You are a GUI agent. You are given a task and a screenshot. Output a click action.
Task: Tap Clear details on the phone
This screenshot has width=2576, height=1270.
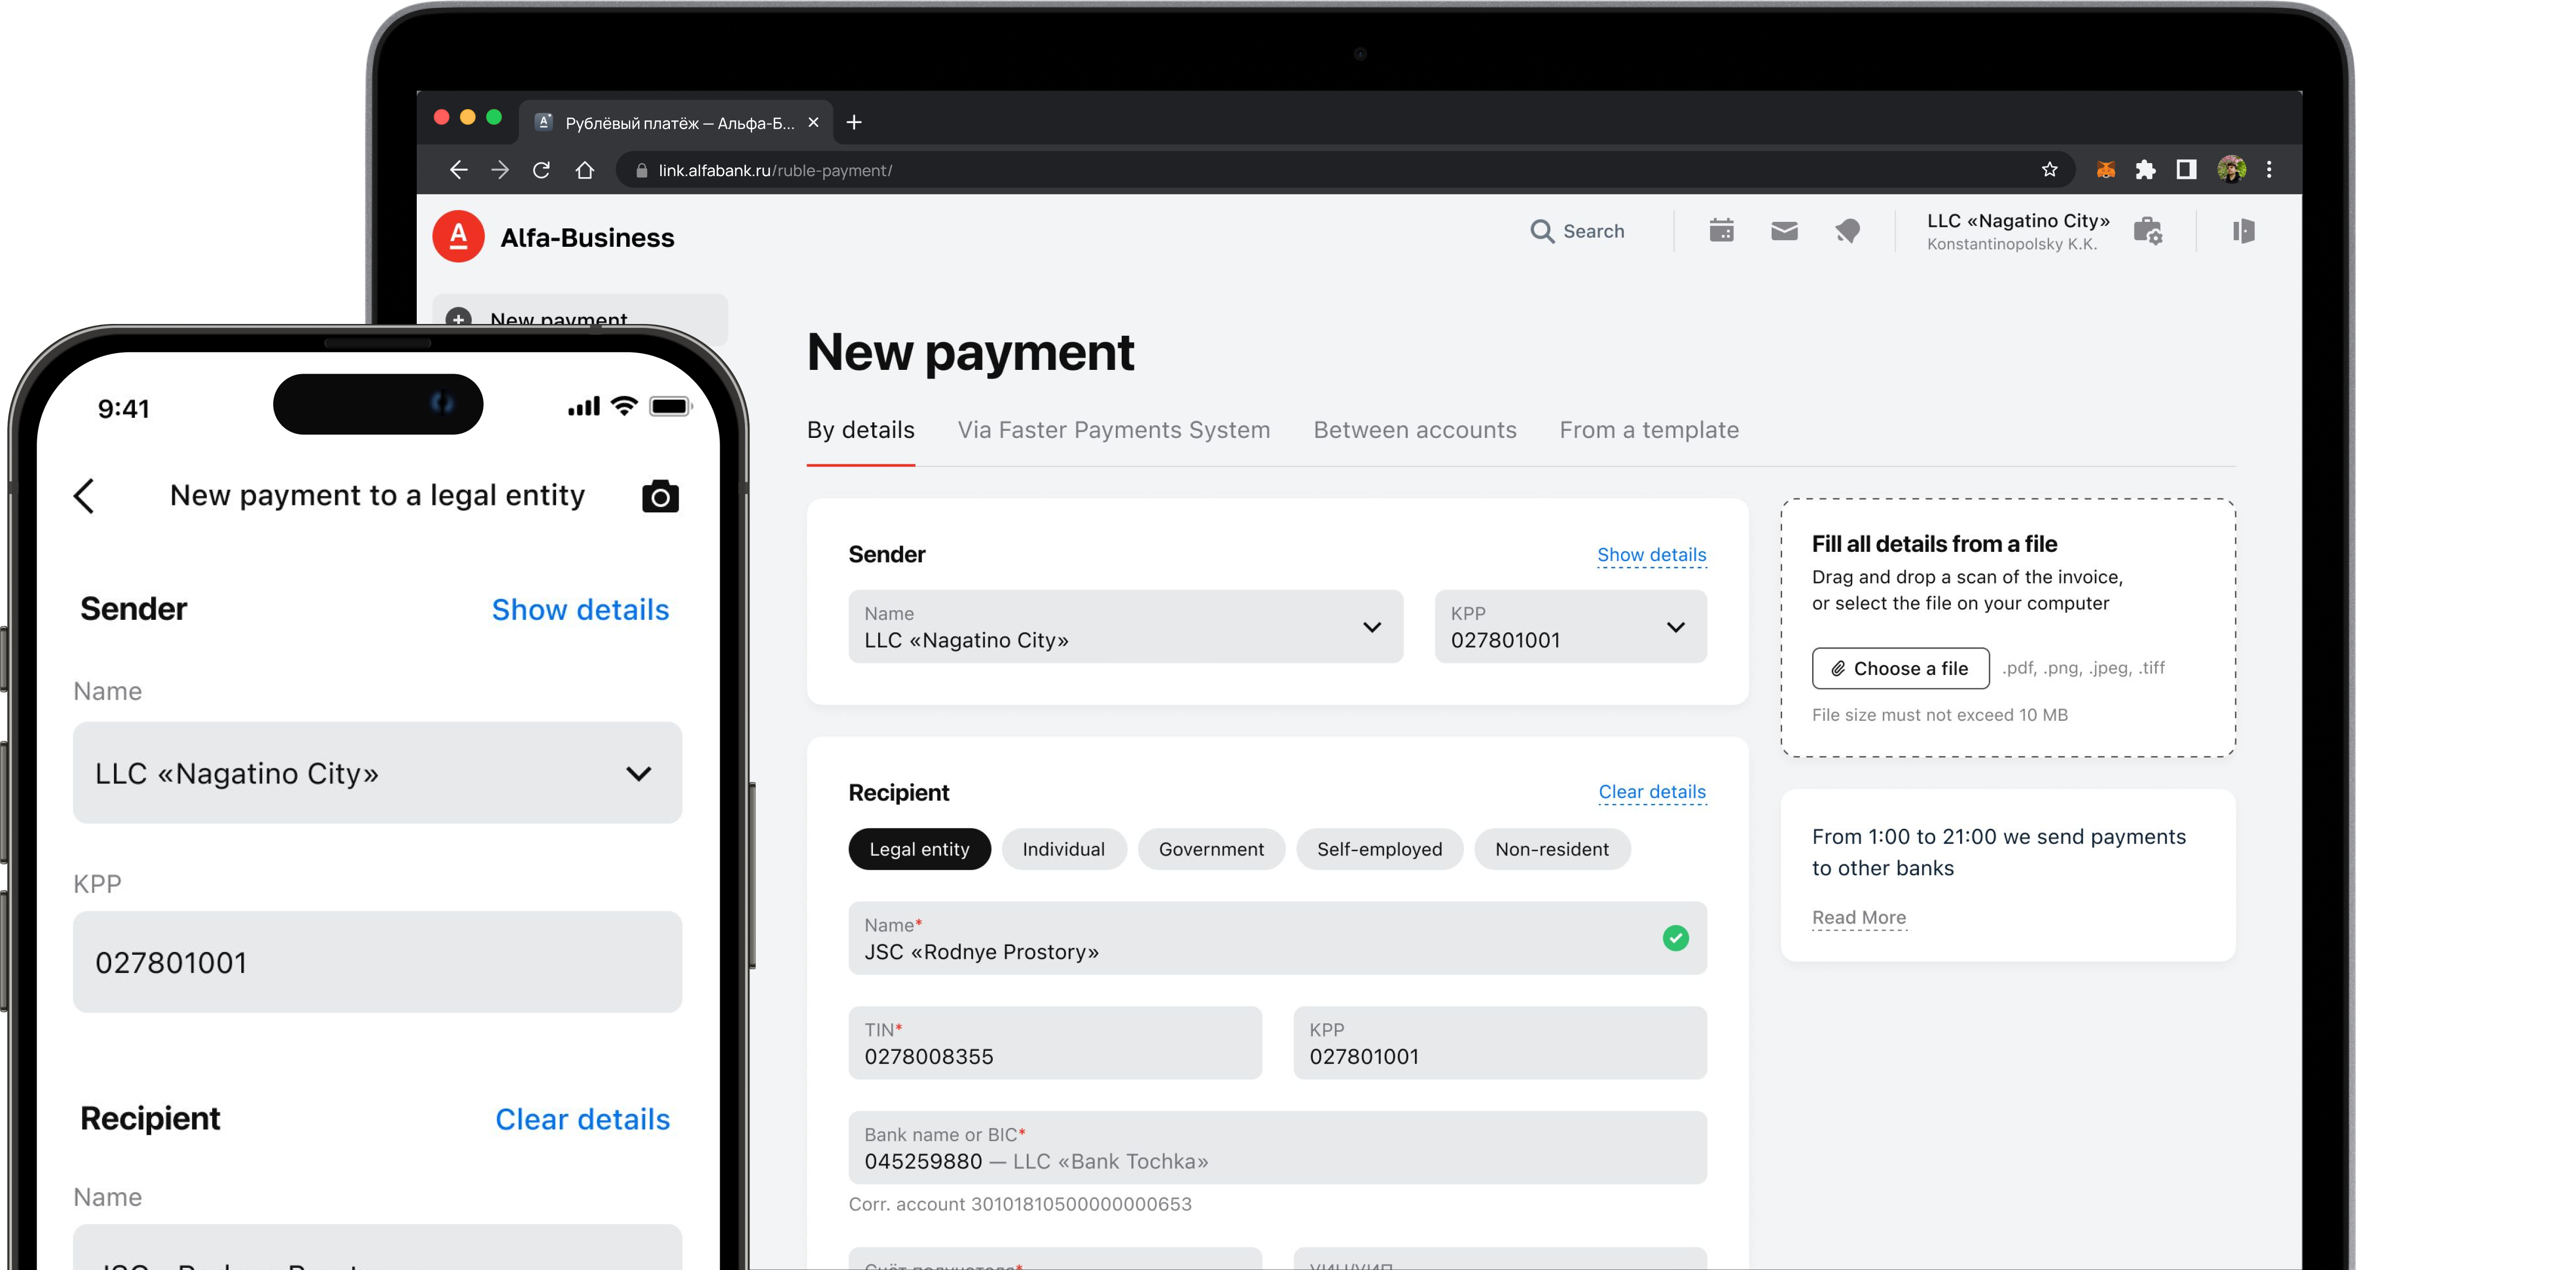[582, 1119]
